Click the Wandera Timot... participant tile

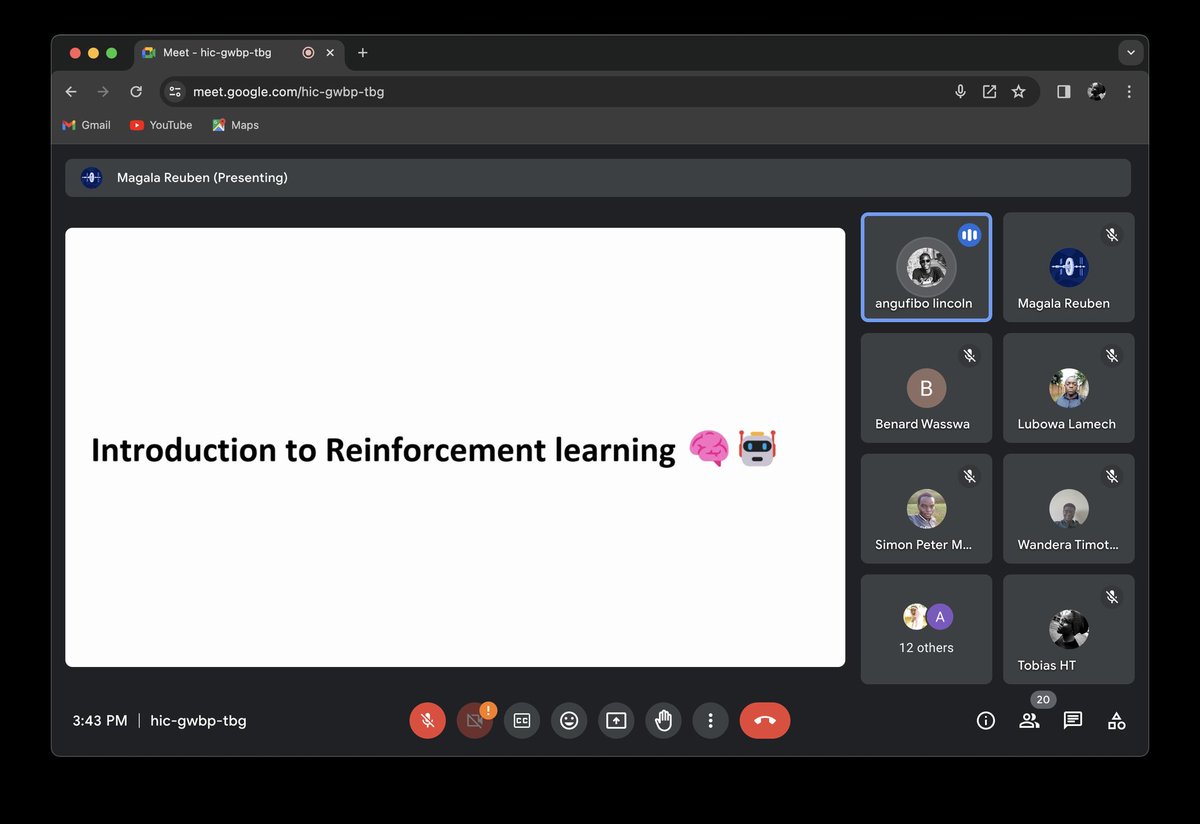point(1068,509)
